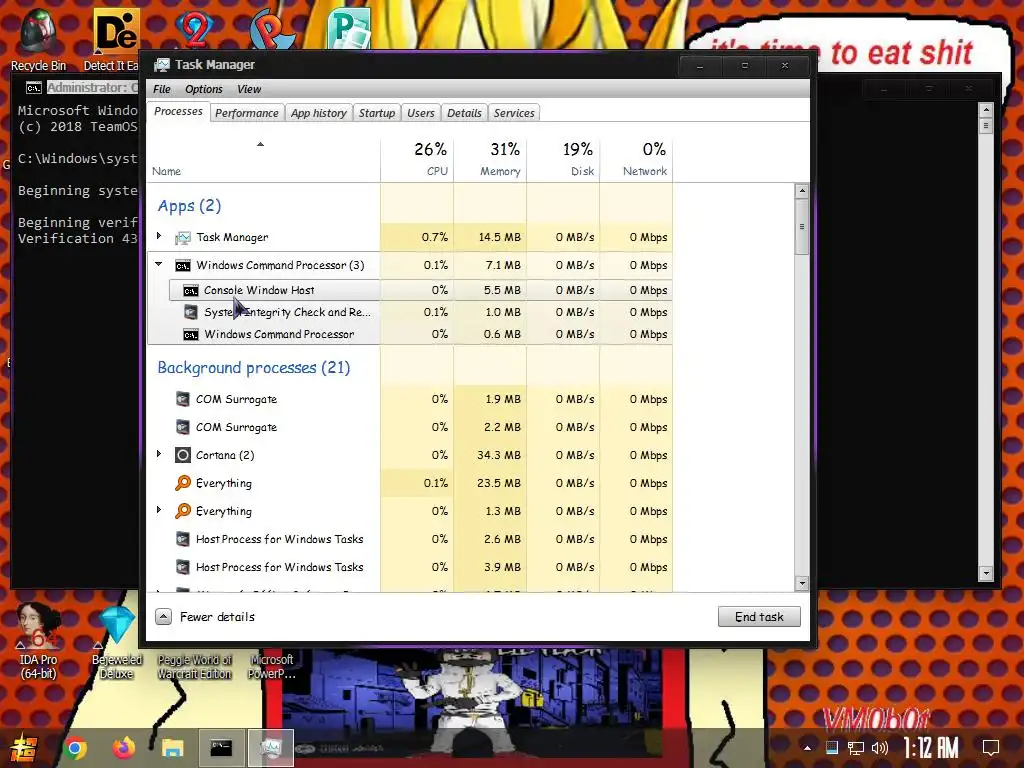Open the Detect It Easy desktop icon
This screenshot has width=1024, height=768.
coord(114,40)
